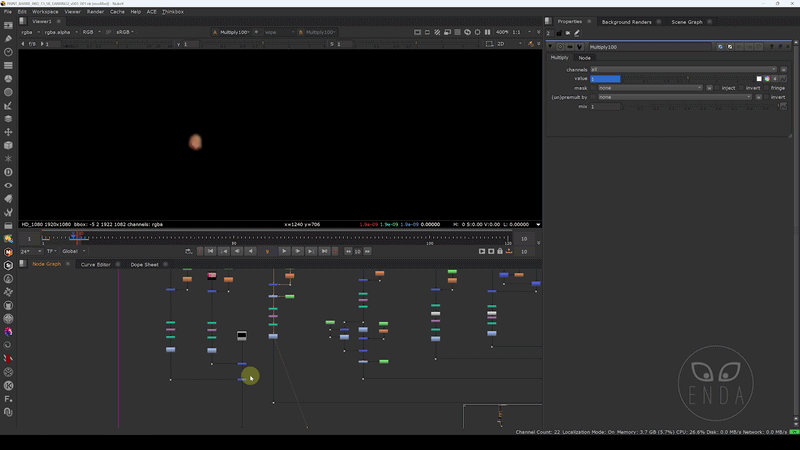Open the 2D view mode dropdown

pos(509,44)
